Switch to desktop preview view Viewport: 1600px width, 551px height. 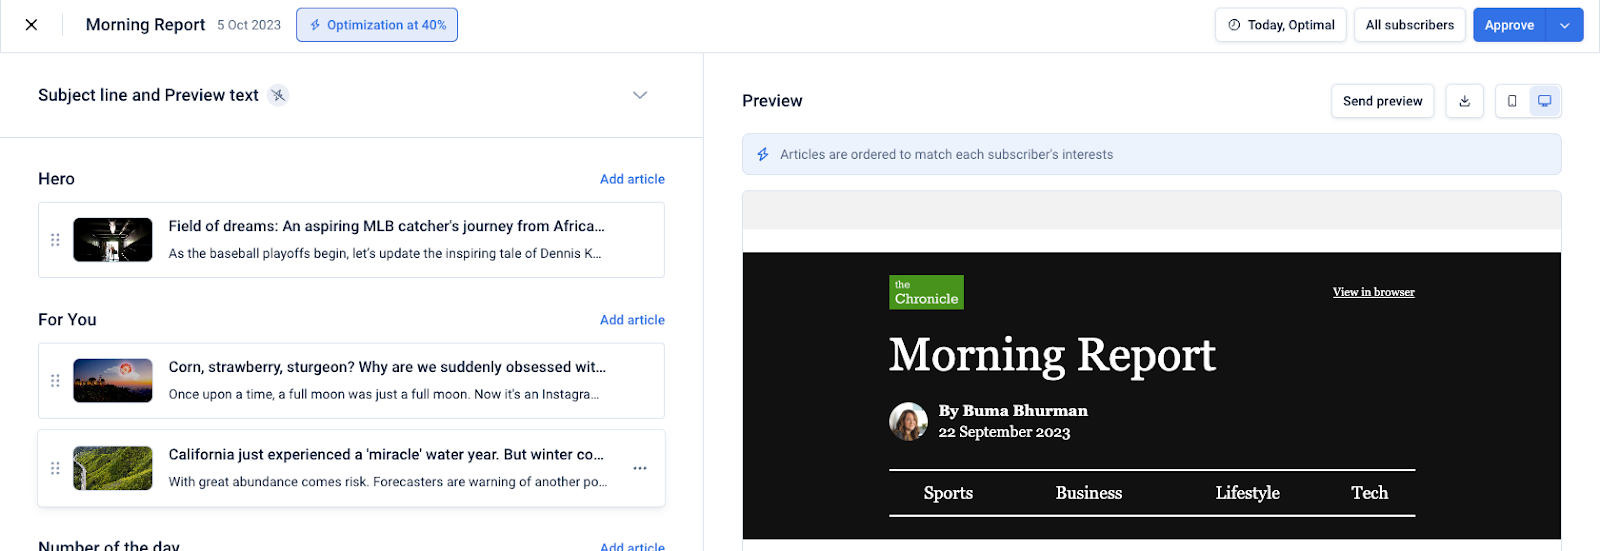pyautogui.click(x=1544, y=101)
